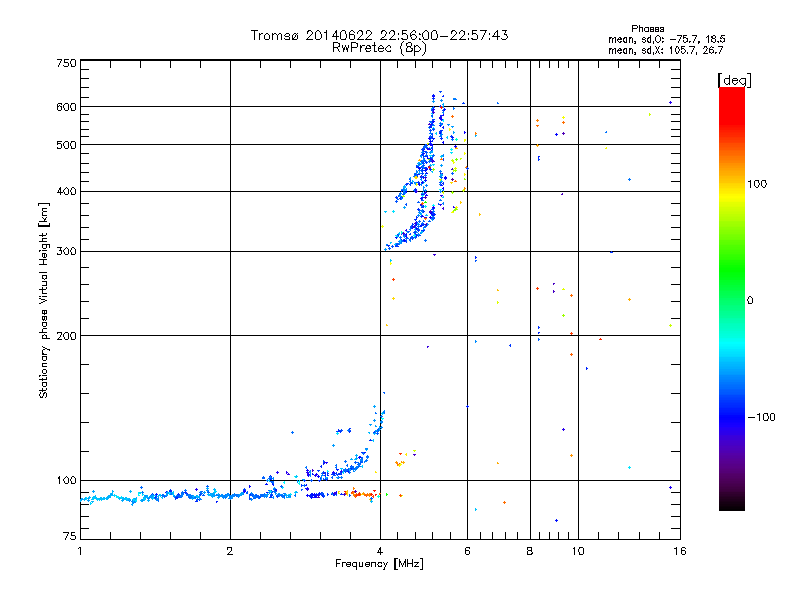
Task: Select the subtitle 'RwPretec (8p)'
Action: [x=379, y=48]
